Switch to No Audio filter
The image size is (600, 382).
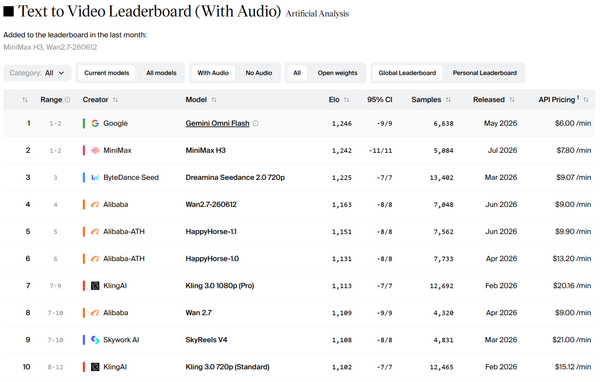pos(259,73)
